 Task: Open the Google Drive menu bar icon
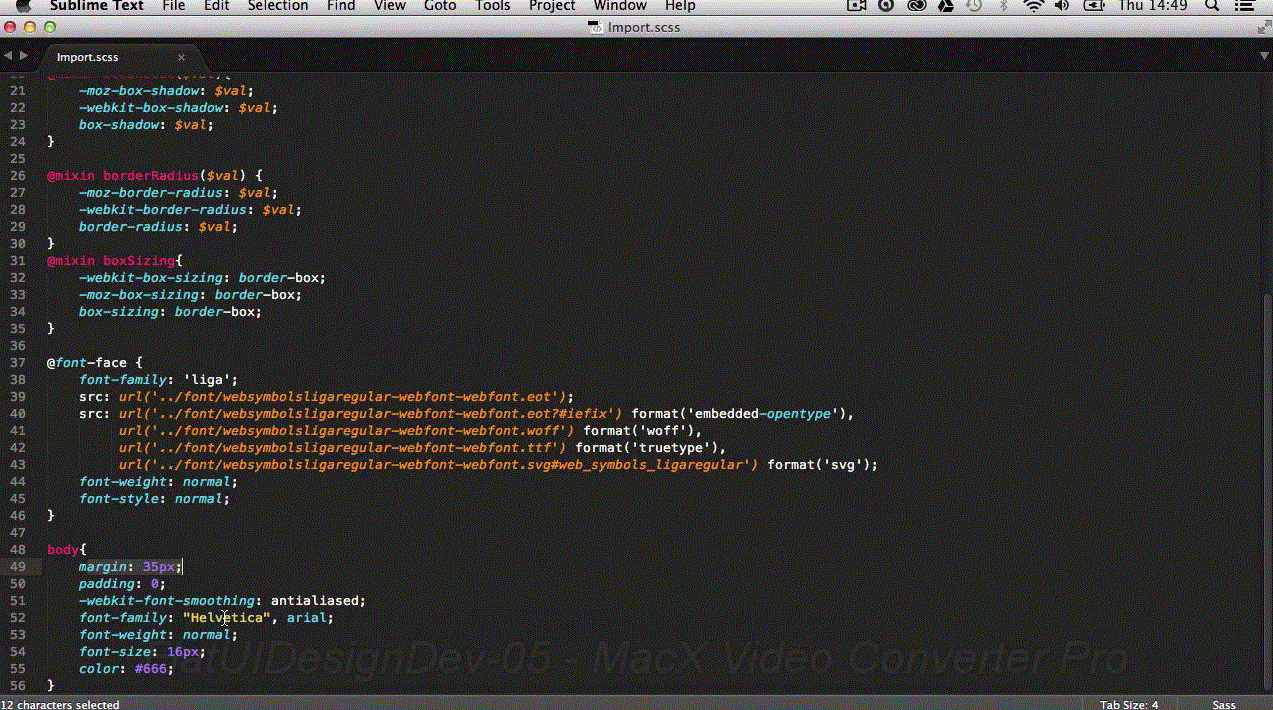946,6
